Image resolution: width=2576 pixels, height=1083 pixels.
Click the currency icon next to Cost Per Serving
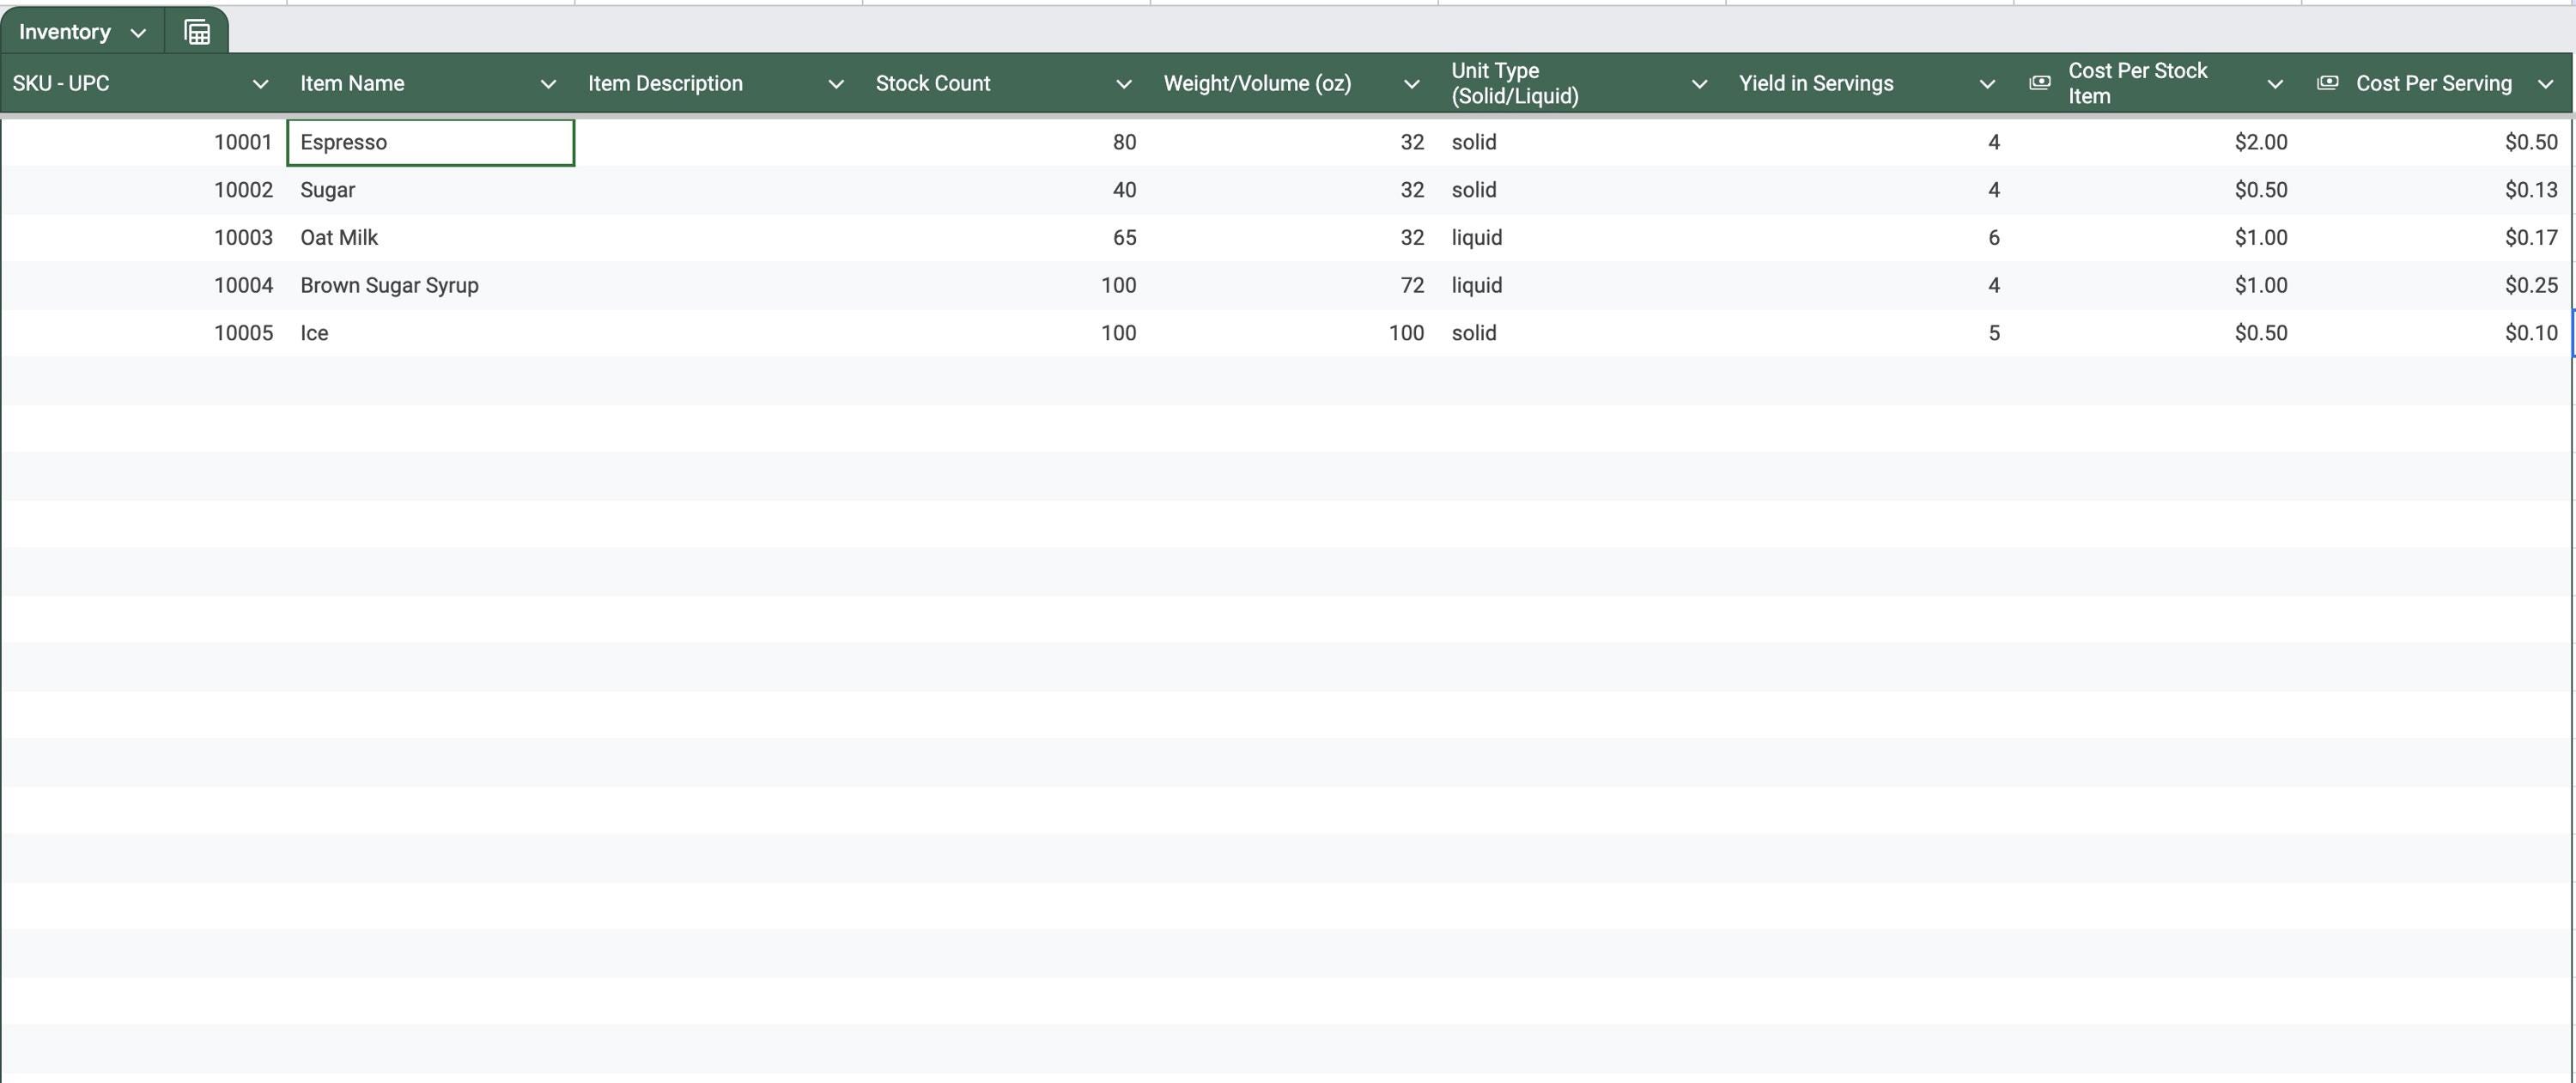pyautogui.click(x=2328, y=83)
